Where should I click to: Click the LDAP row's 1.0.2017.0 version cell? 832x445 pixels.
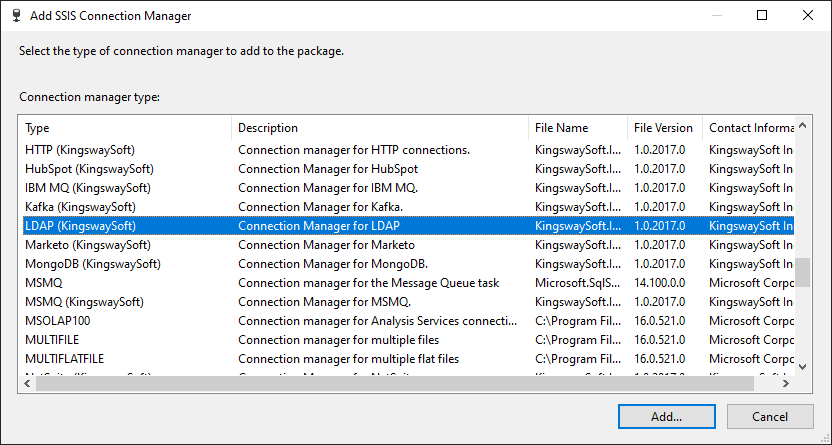(x=660, y=226)
